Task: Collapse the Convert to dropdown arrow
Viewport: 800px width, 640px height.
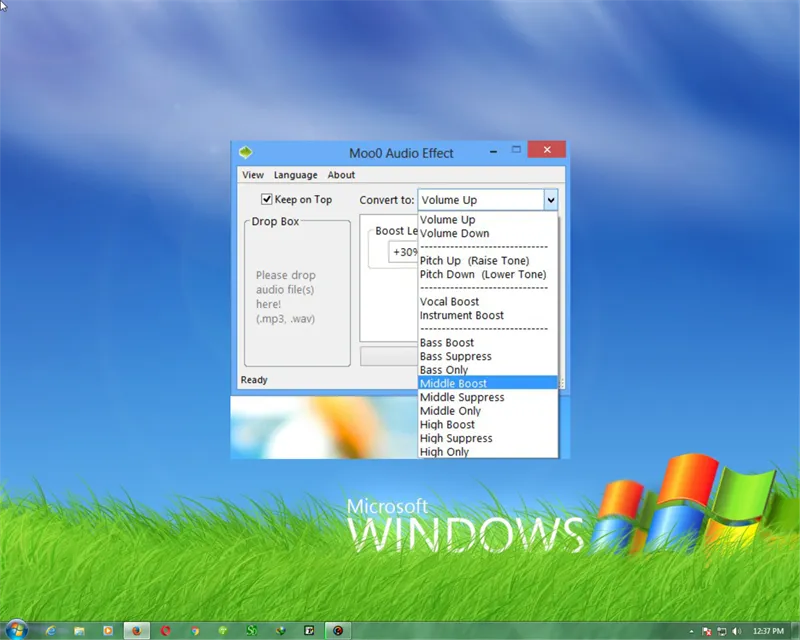Action: click(550, 200)
